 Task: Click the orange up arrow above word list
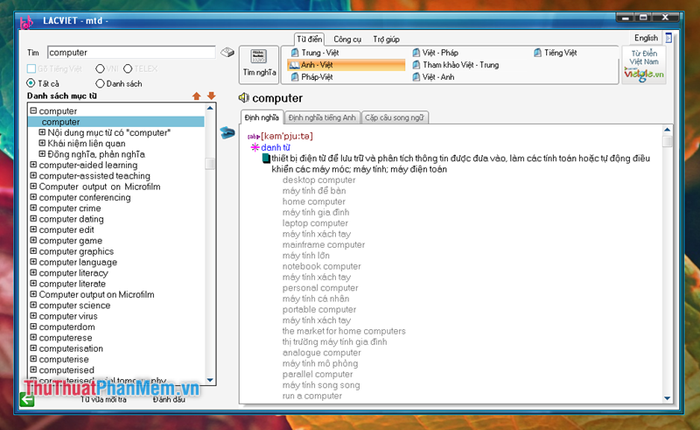196,96
